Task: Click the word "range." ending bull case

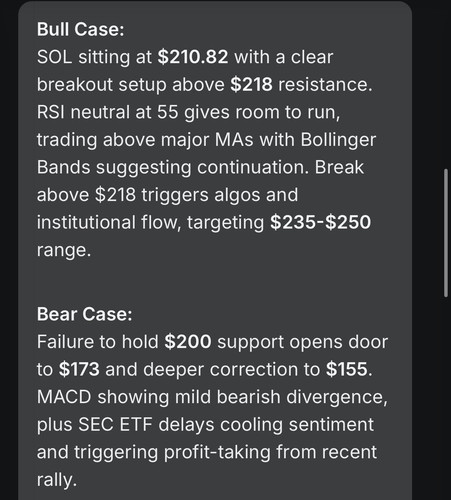Action: tap(64, 250)
